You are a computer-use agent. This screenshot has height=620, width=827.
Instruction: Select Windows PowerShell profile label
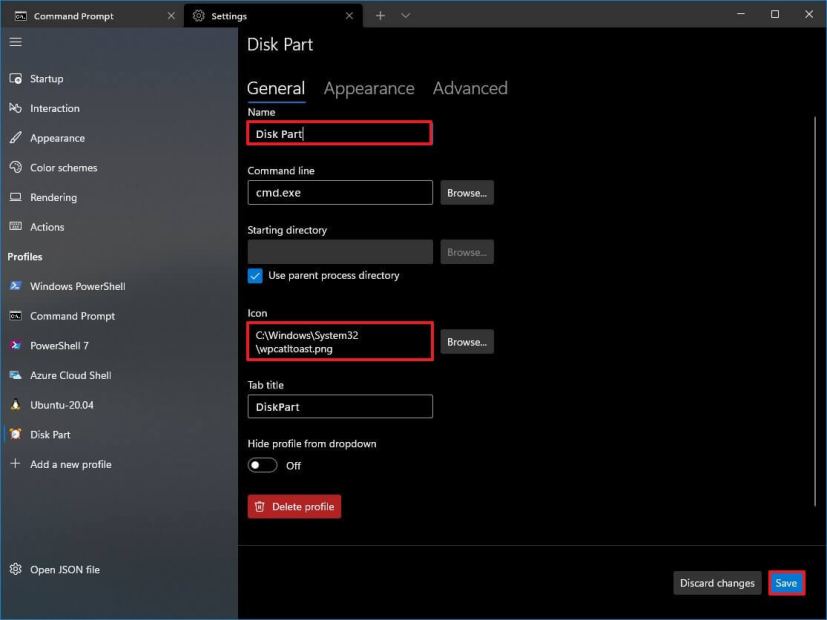point(78,286)
